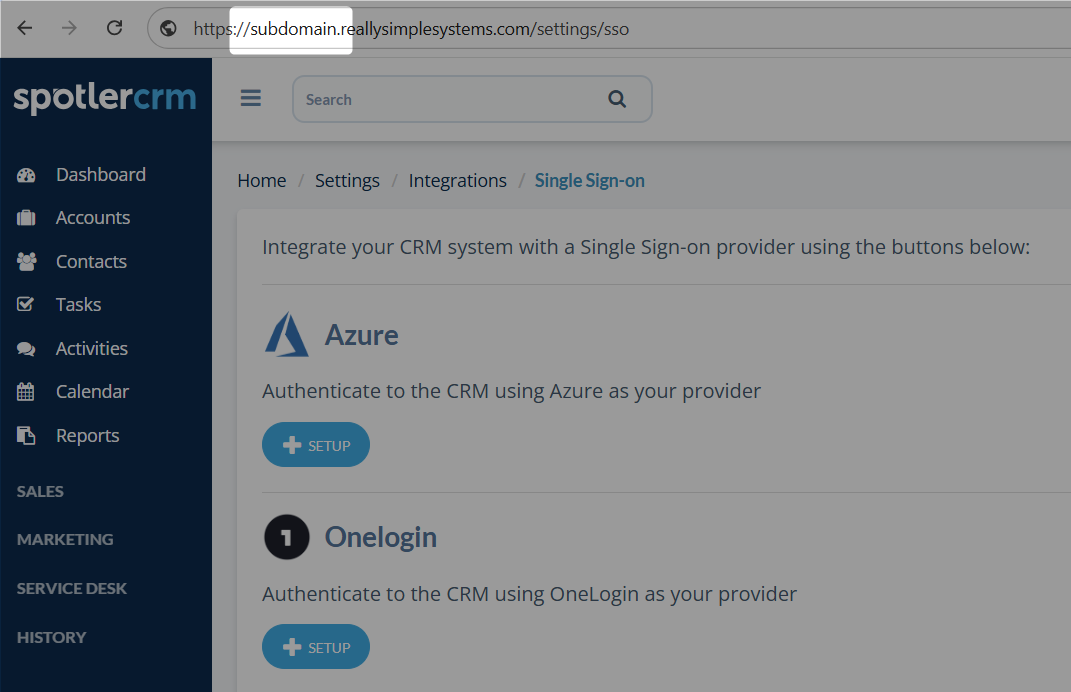Click the Calendar grid icon
Viewport: 1071px width, 692px height.
tap(25, 391)
